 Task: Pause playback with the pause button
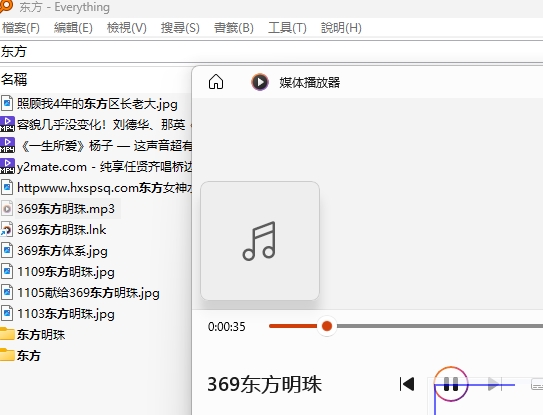click(451, 384)
